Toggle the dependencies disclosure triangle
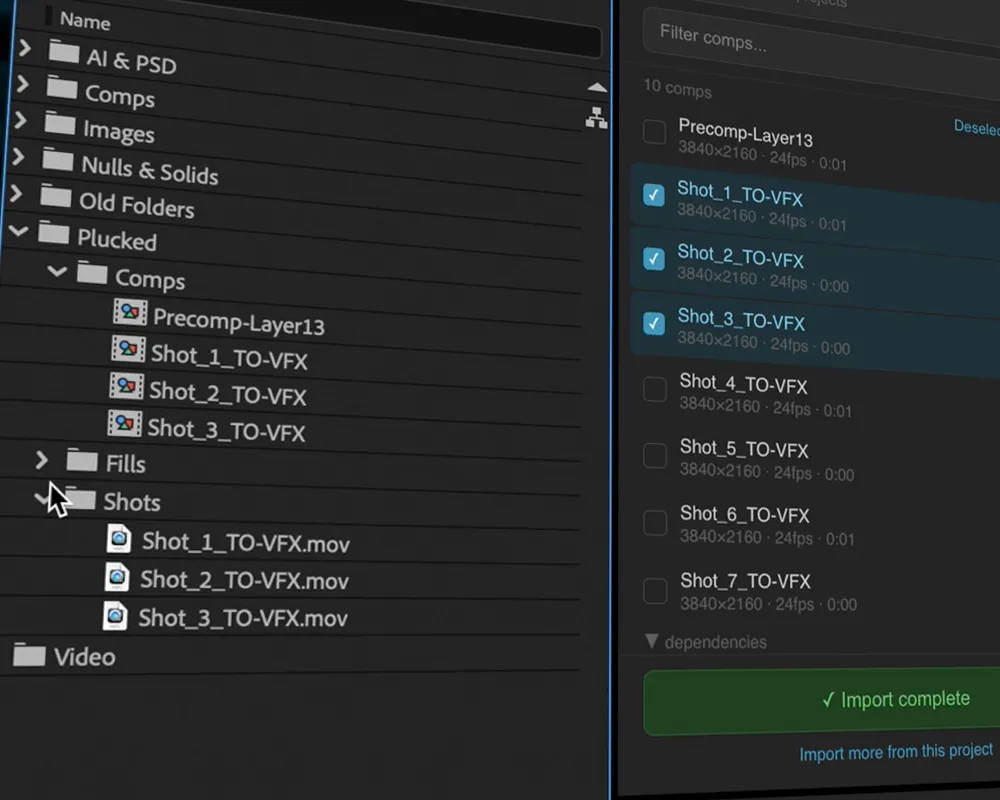This screenshot has width=1000, height=800. click(651, 640)
